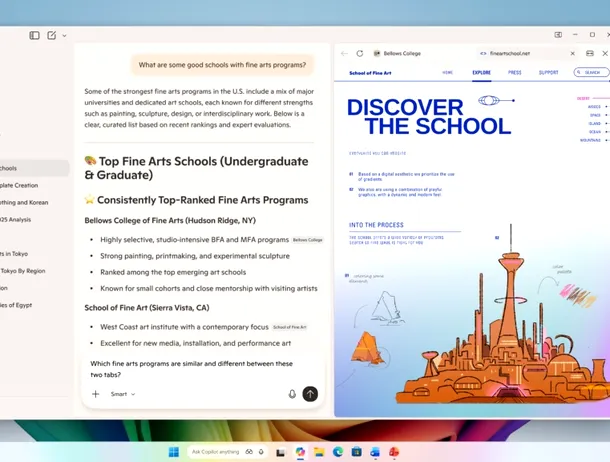The height and width of the screenshot is (462, 610).
Task: Click the School of Fine Art logo link
Action: click(370, 73)
